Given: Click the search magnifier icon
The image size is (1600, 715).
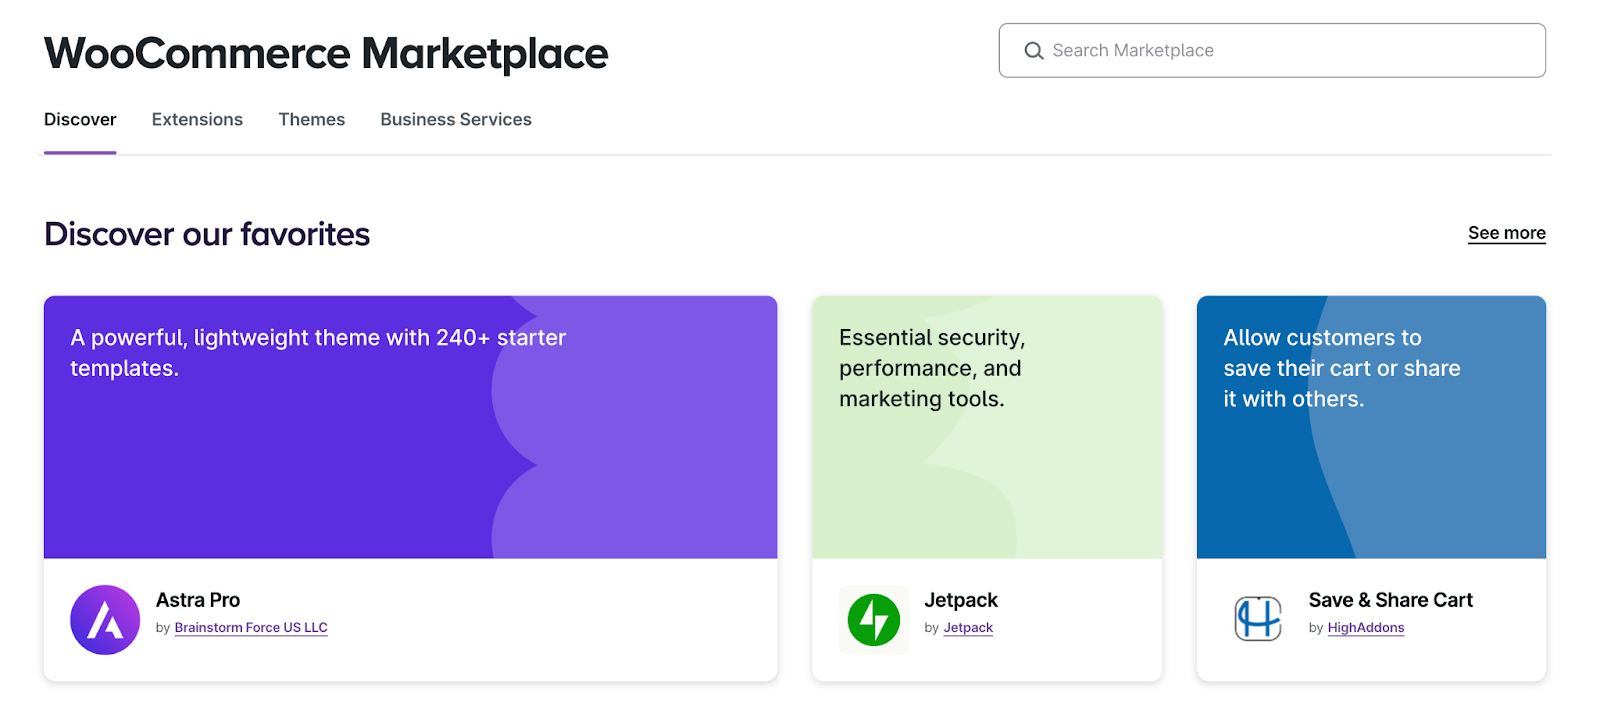Looking at the screenshot, I should (1034, 51).
